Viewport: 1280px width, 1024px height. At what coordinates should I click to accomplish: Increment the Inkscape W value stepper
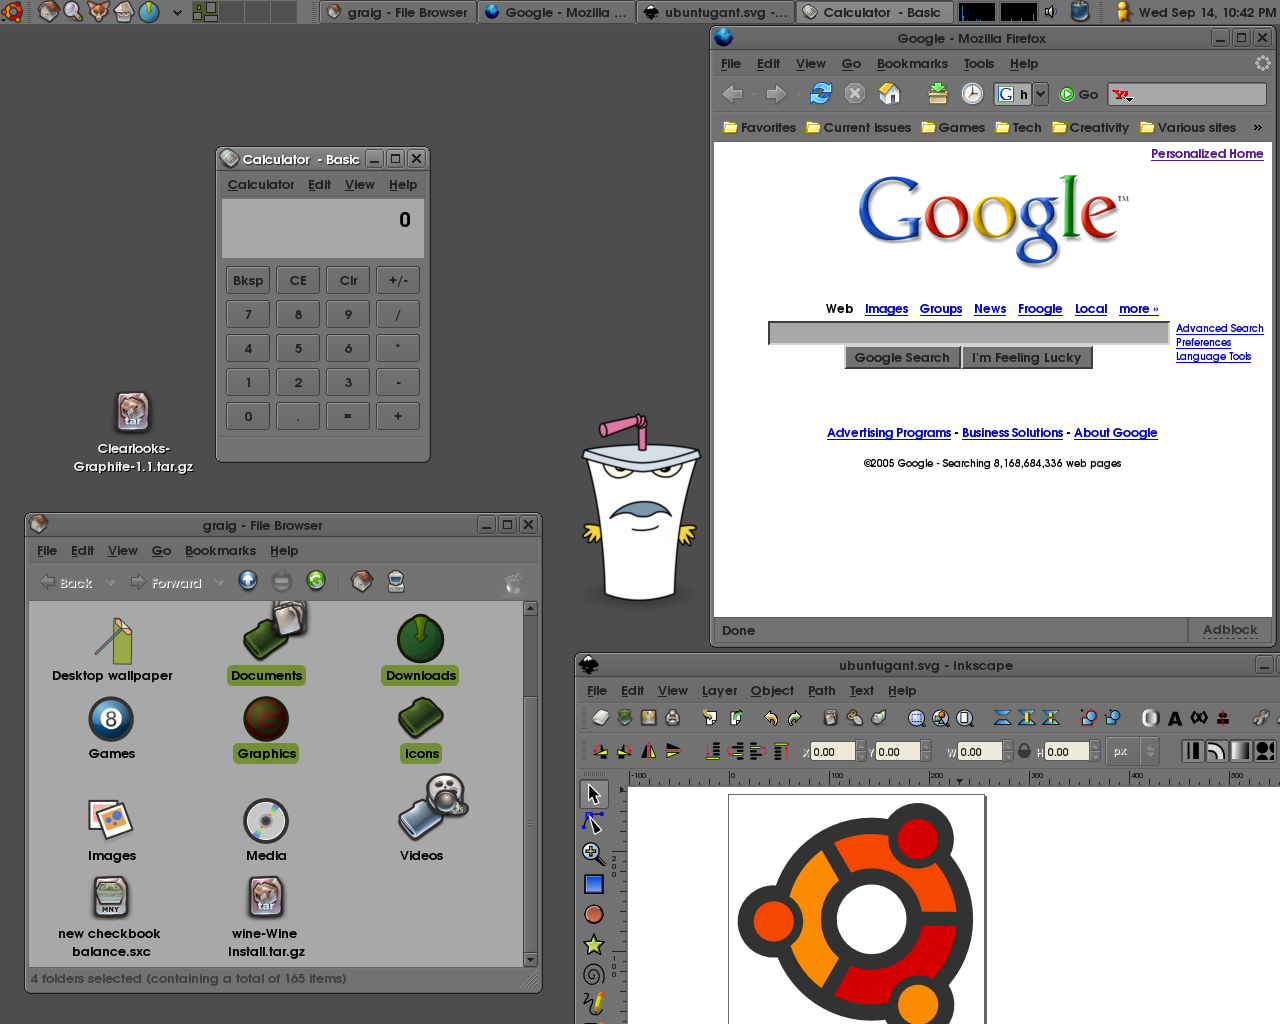(x=1009, y=746)
